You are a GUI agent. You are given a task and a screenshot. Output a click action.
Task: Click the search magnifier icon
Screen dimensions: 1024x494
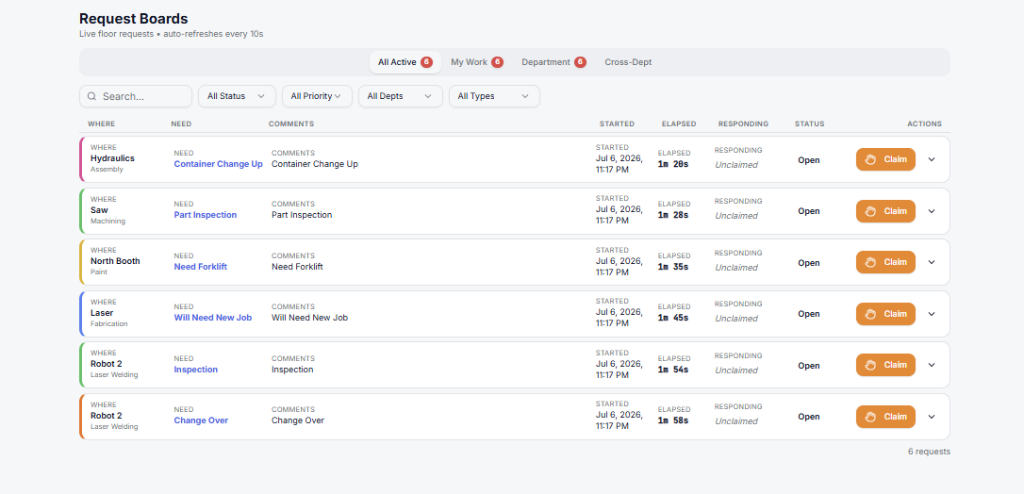click(x=92, y=96)
